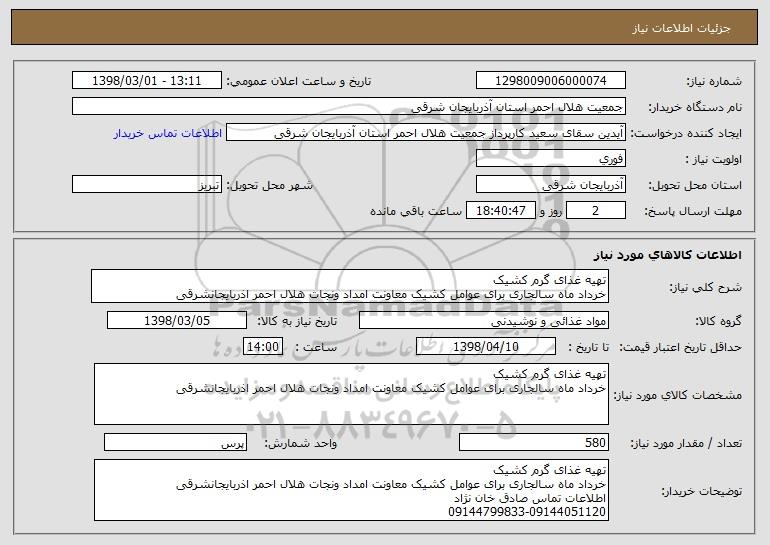Click the phone numbers 09144799833-09144051120

(527, 512)
